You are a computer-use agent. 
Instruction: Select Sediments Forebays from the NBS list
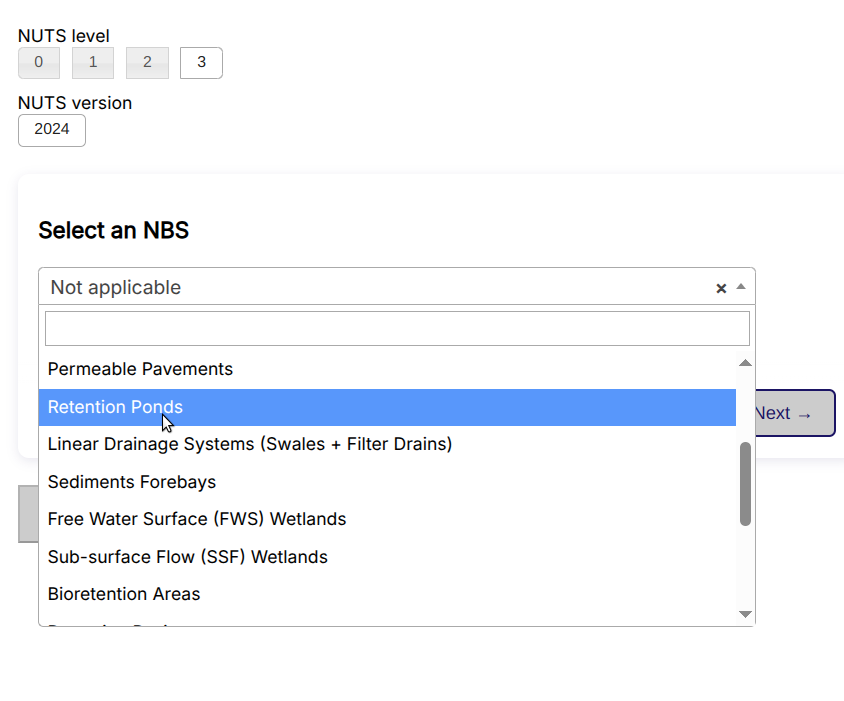tap(131, 482)
